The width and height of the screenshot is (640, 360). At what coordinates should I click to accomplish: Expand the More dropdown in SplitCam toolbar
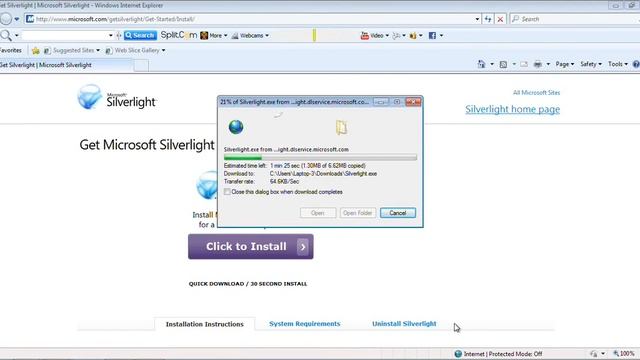226,36
